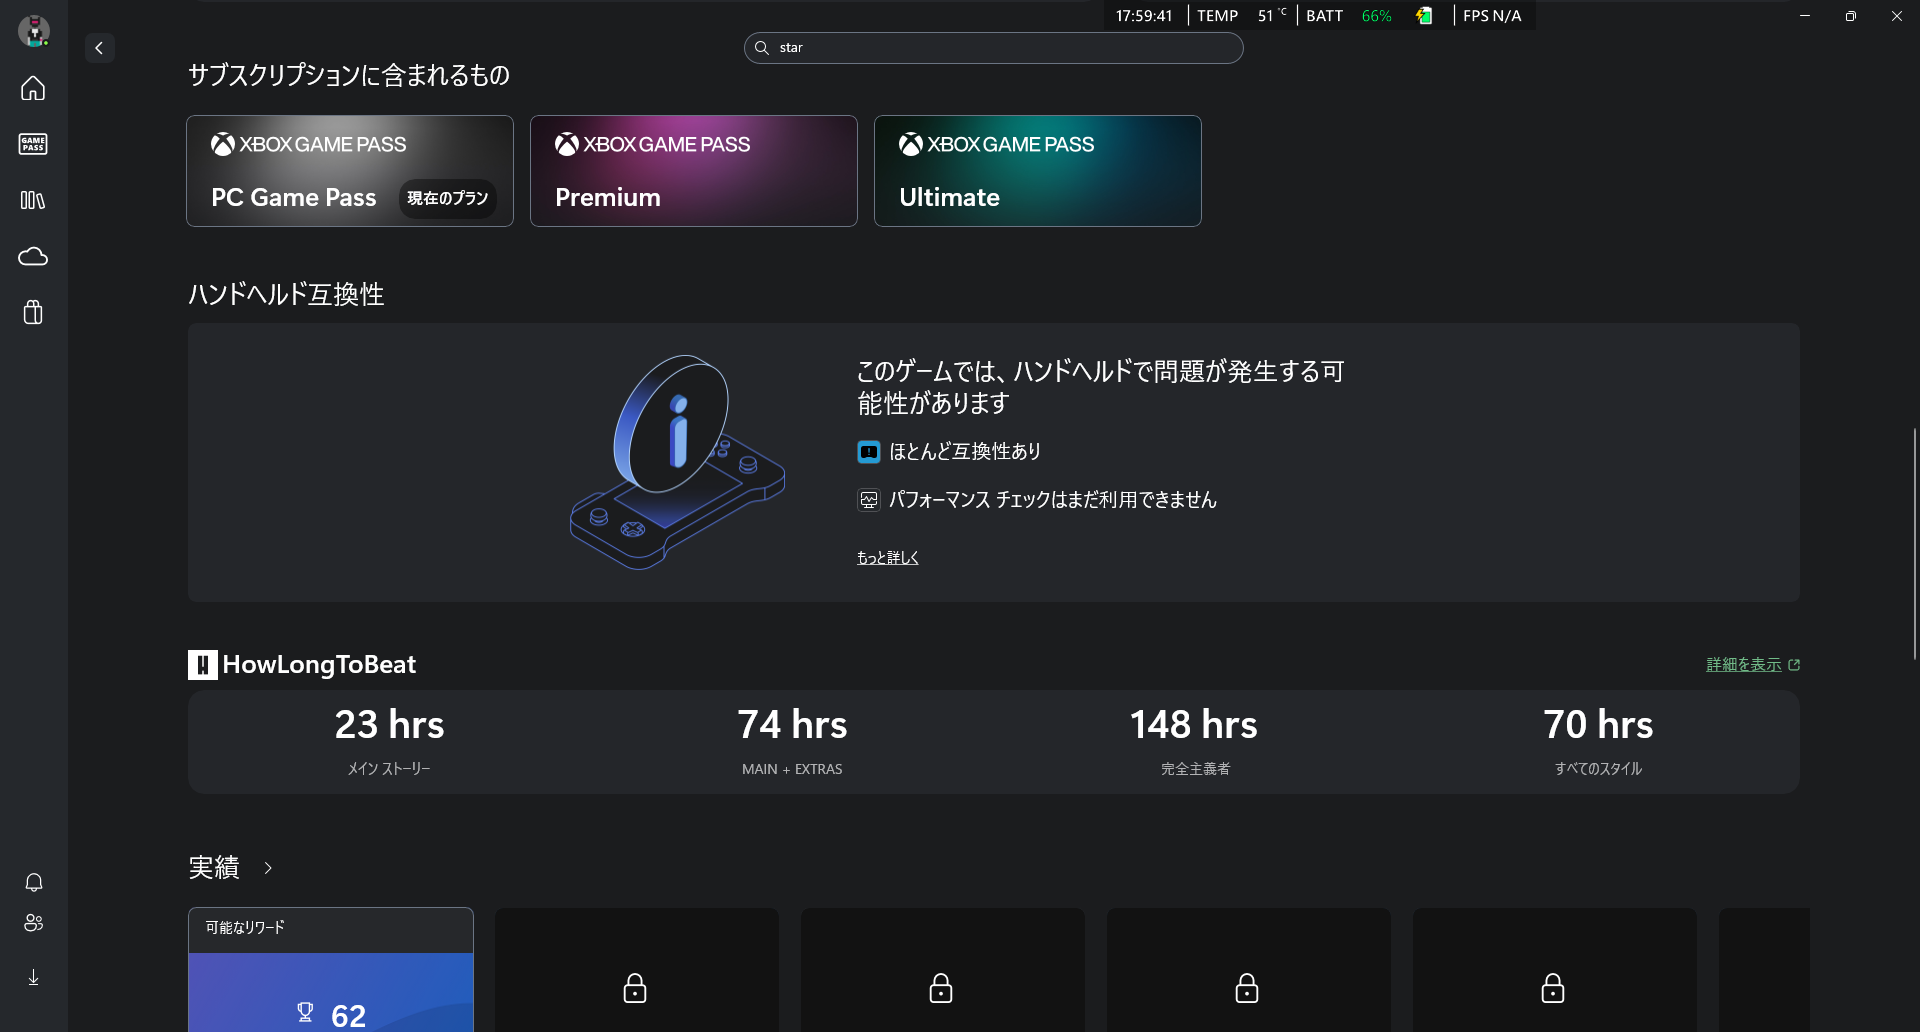The width and height of the screenshot is (1920, 1032).
Task: Open notifications bell icon
Action: click(x=34, y=882)
